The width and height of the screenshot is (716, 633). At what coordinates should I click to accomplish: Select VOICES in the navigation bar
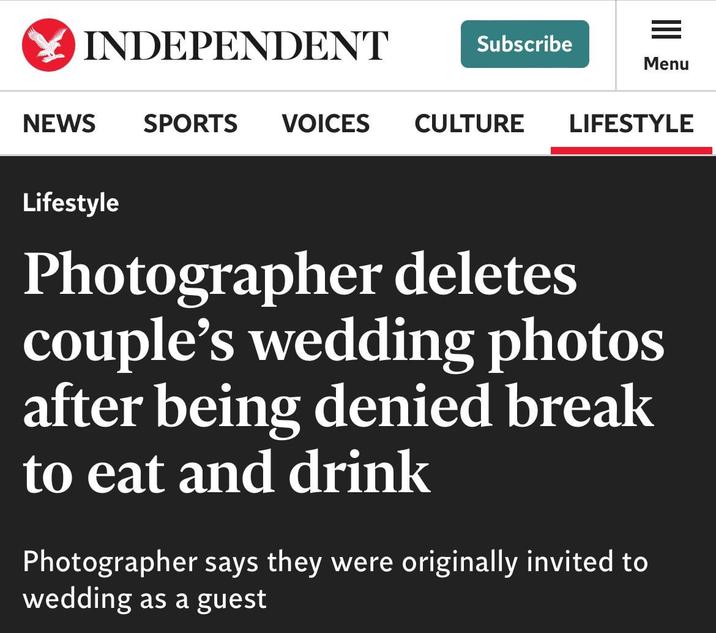click(x=326, y=124)
